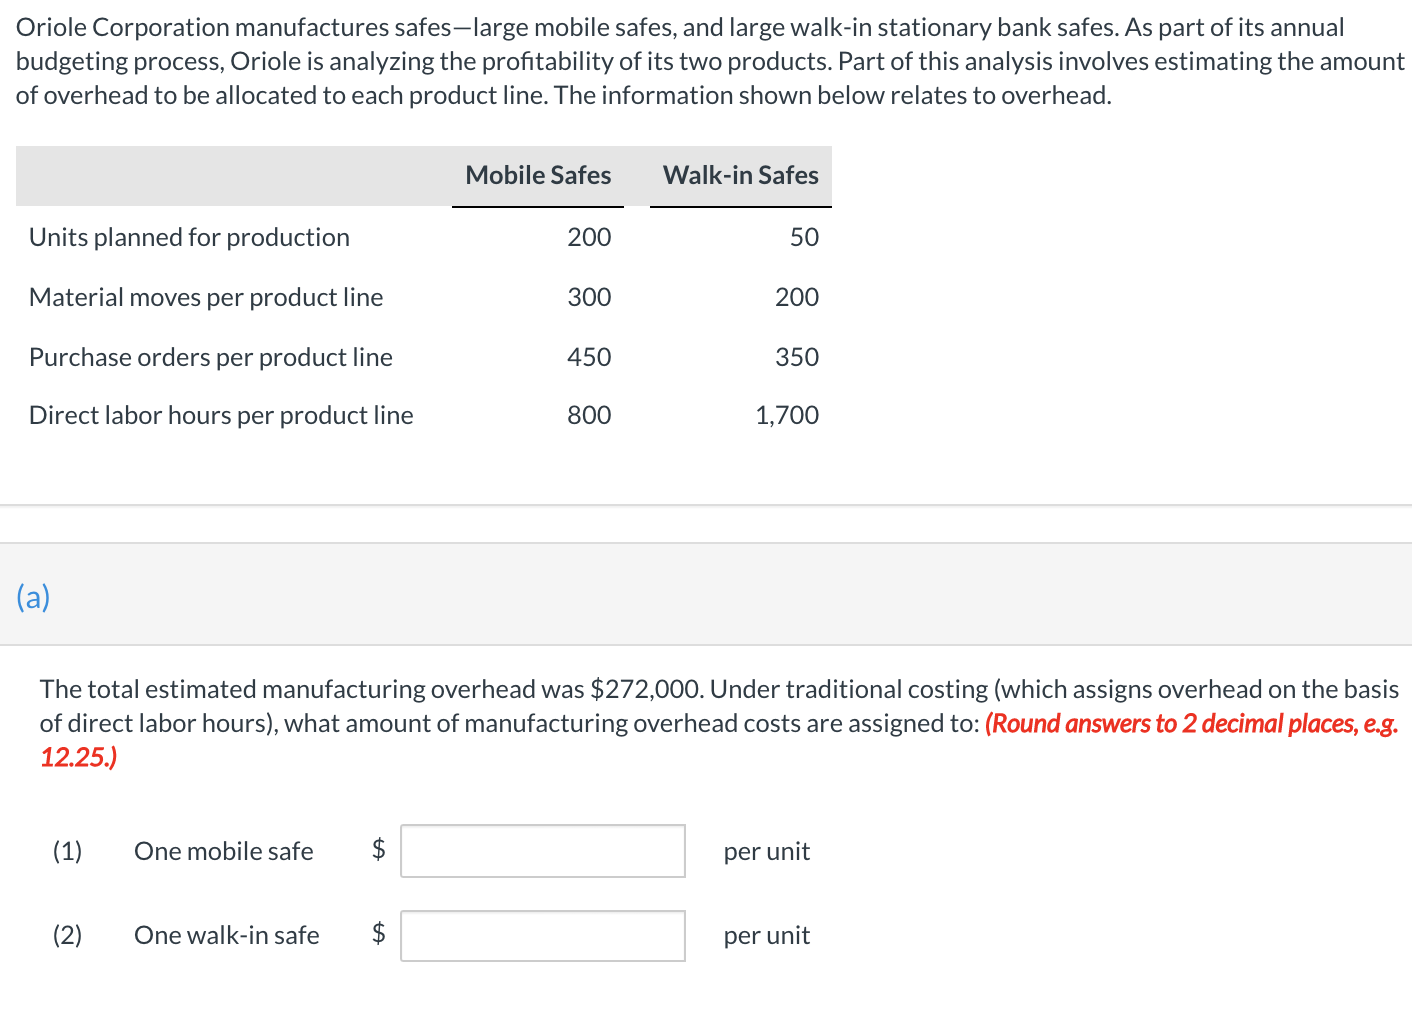Select the Walk-in Safes column header

[x=741, y=175]
